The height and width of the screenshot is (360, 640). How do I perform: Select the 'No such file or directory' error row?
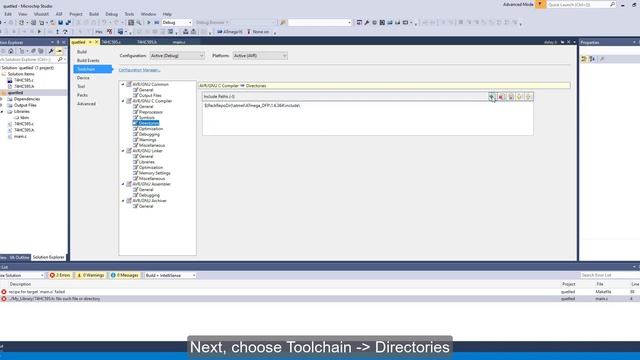320,299
